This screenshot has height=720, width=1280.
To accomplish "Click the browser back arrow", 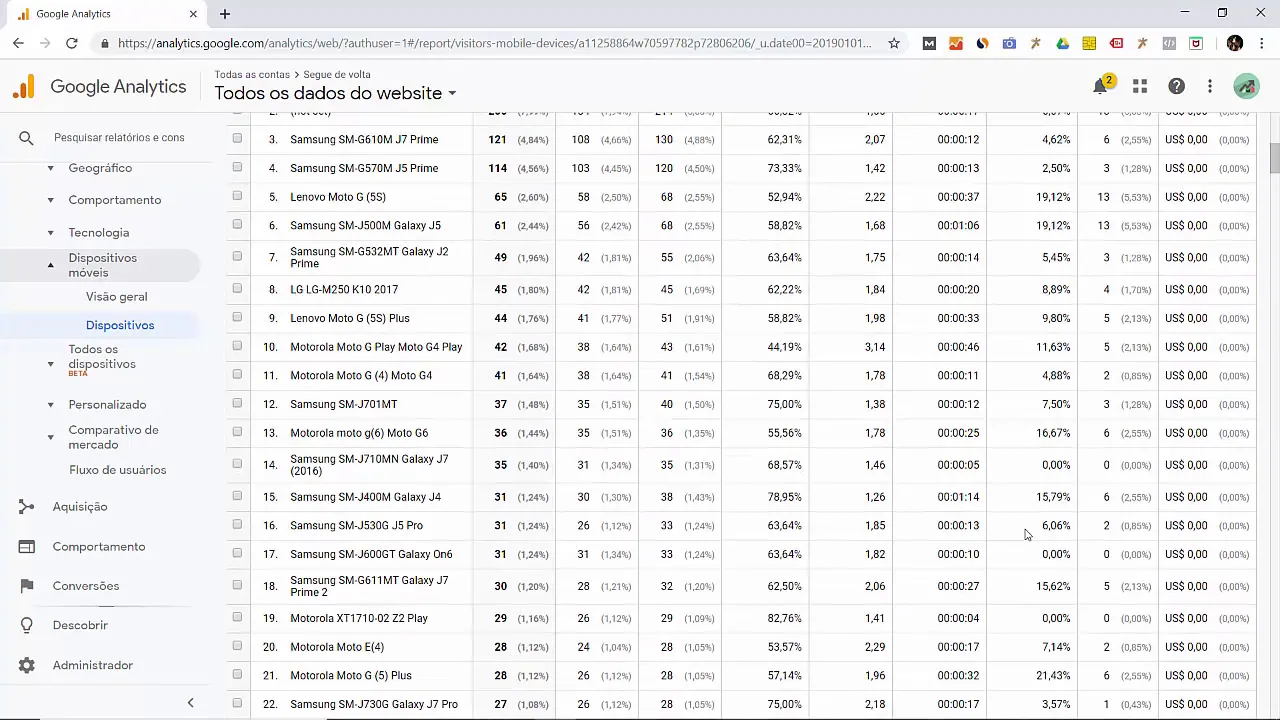I will [x=18, y=43].
